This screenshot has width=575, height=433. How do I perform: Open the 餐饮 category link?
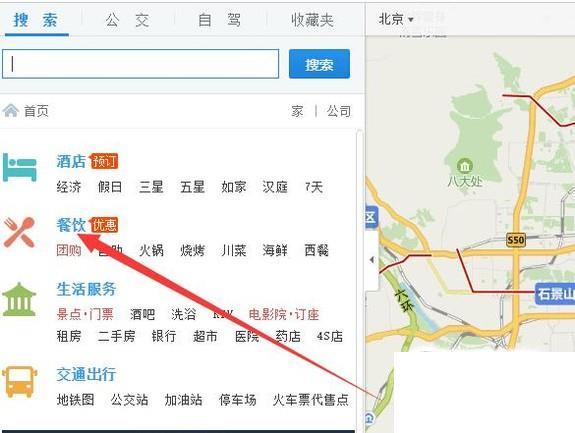point(71,225)
